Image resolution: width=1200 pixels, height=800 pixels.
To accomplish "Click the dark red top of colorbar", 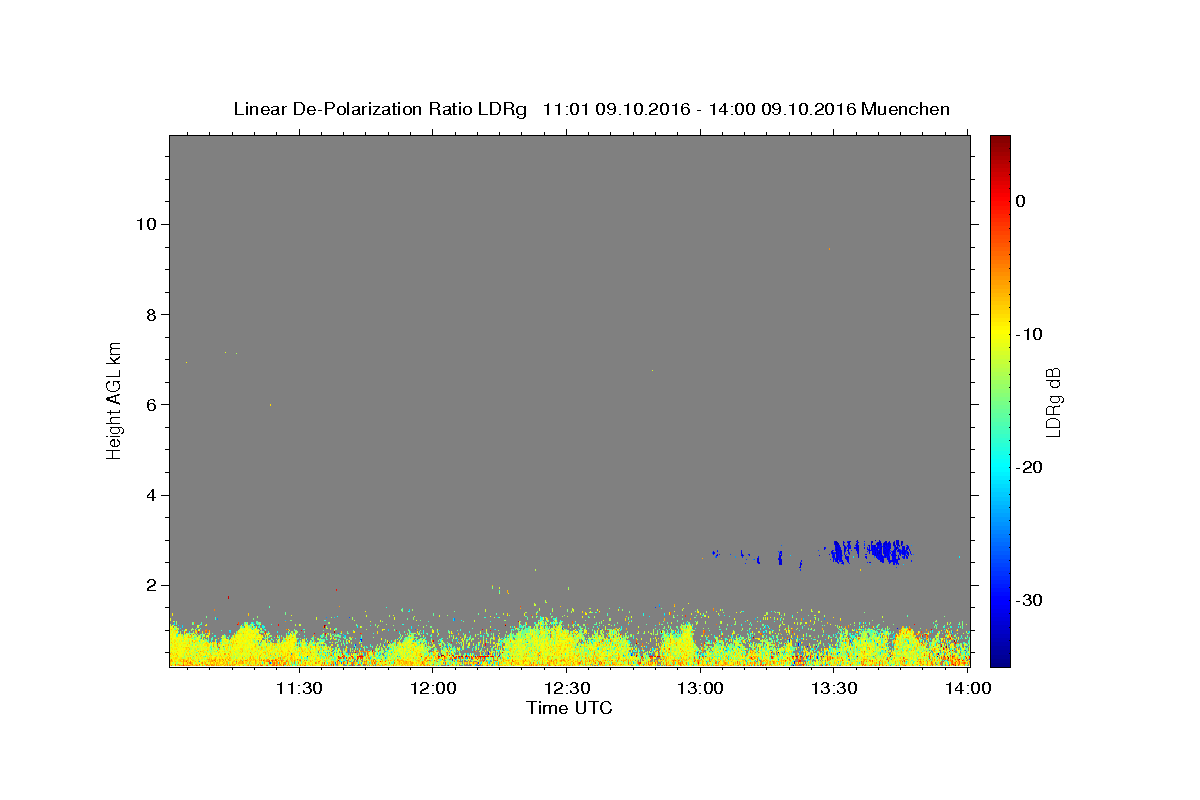I will pos(1000,143).
